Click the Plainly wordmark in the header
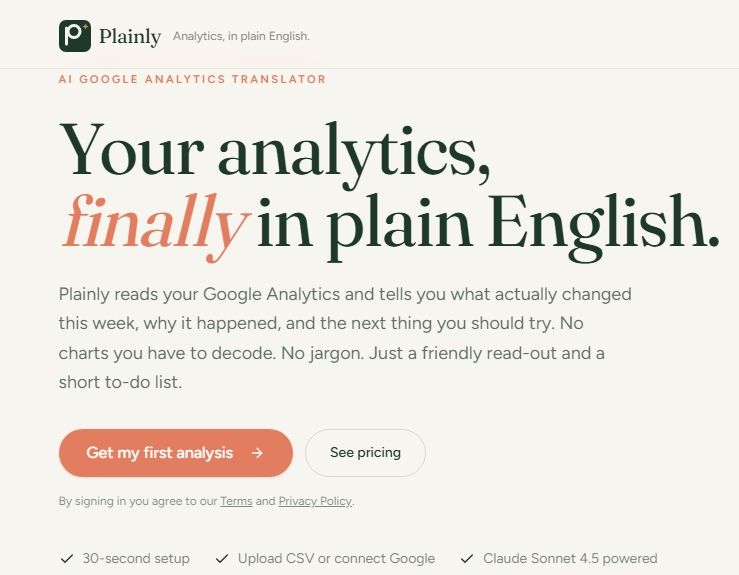739x575 pixels. click(130, 36)
